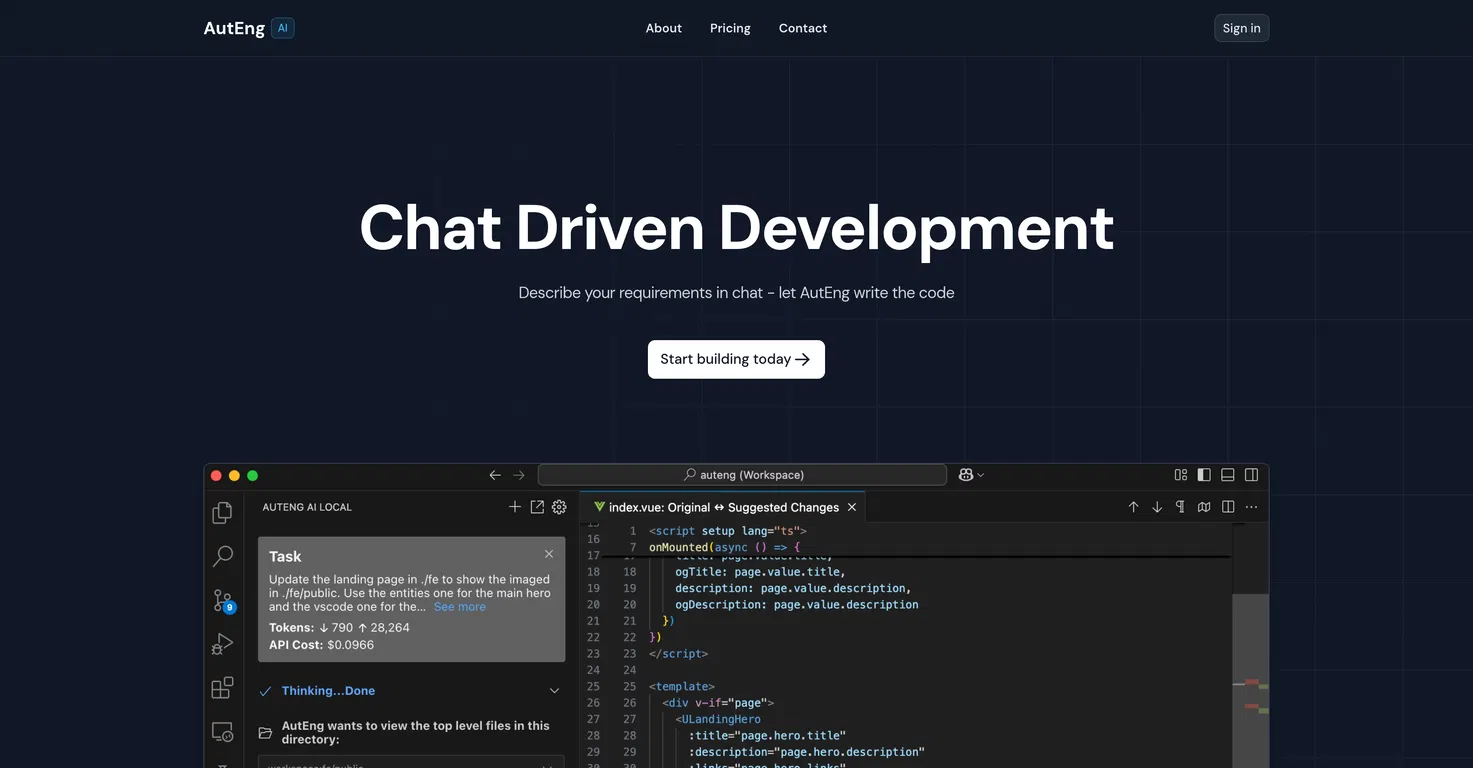Select the index.vue Suggested Changes tab

724,507
